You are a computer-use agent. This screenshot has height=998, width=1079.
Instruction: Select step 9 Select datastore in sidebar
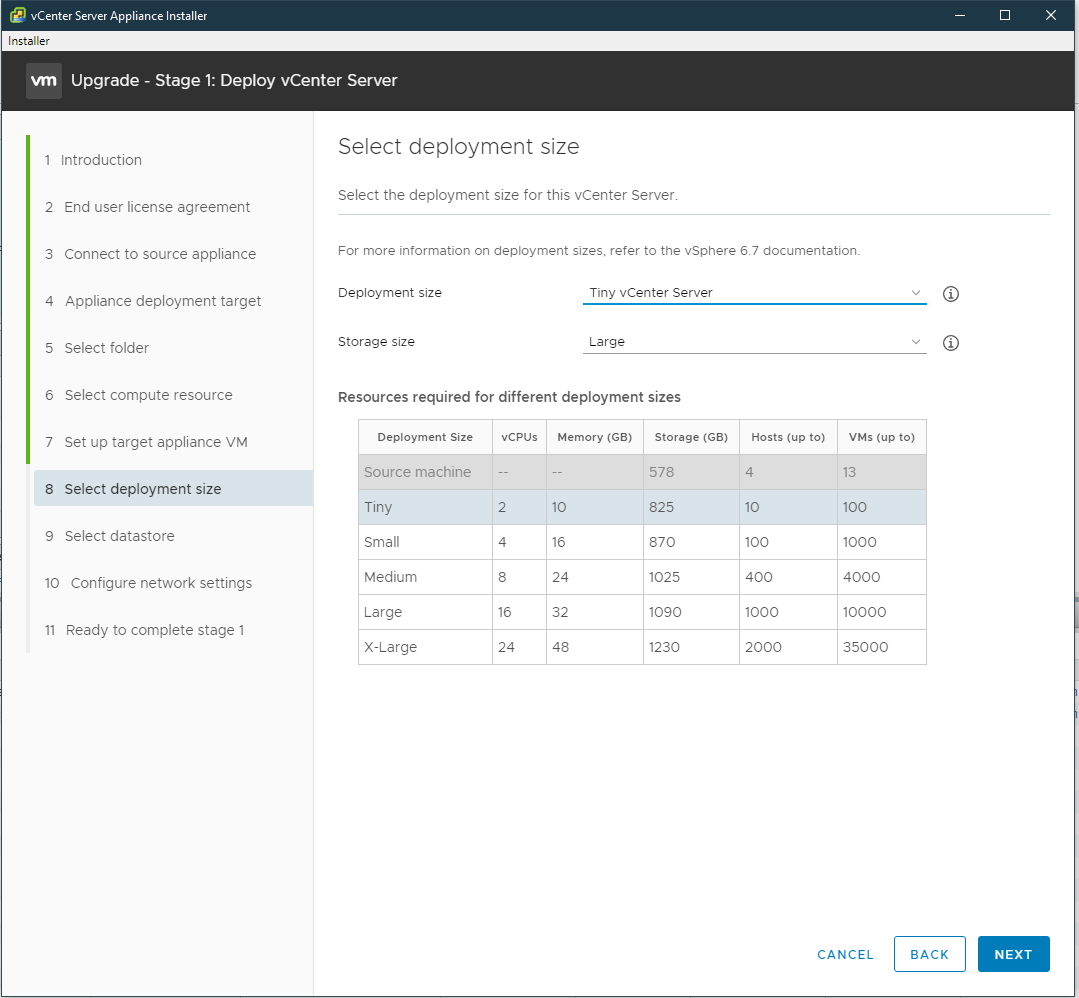click(x=121, y=535)
